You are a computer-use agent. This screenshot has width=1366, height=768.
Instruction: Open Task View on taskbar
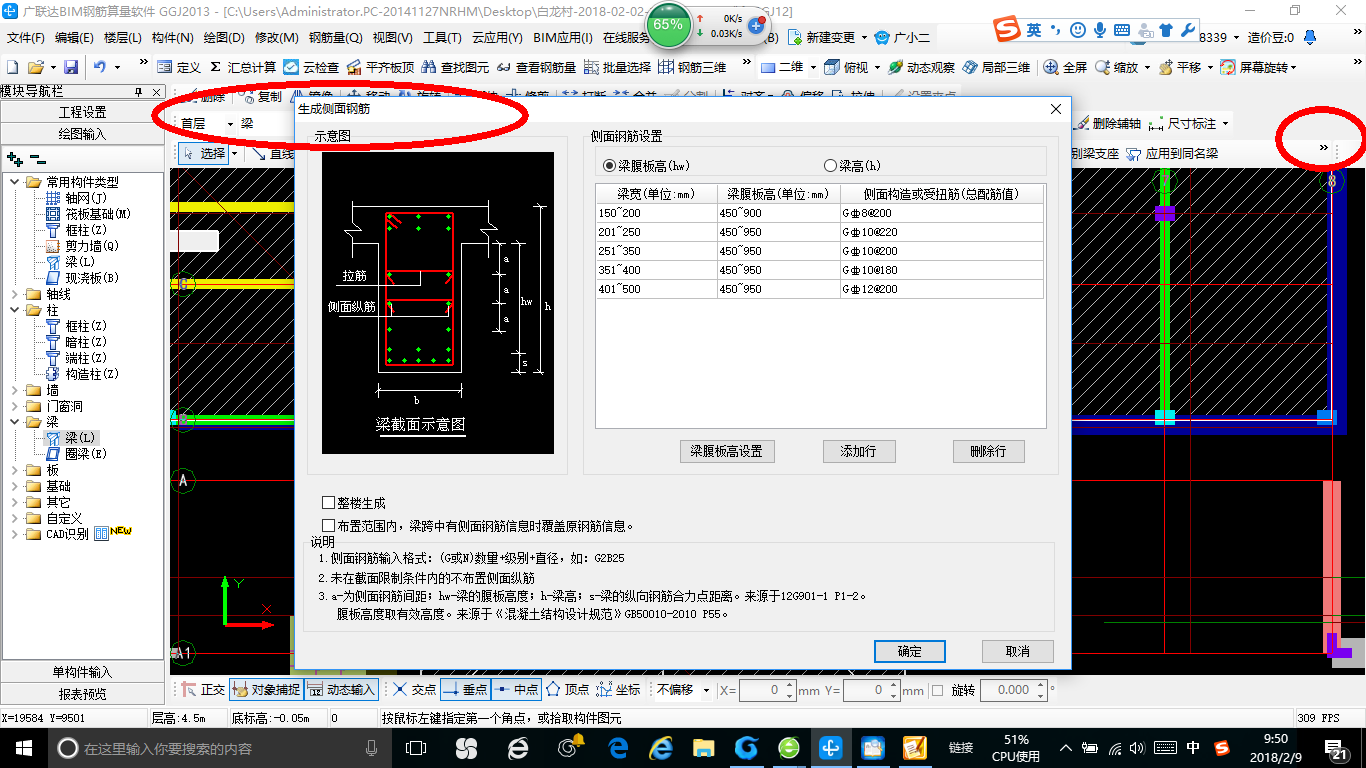coord(416,747)
